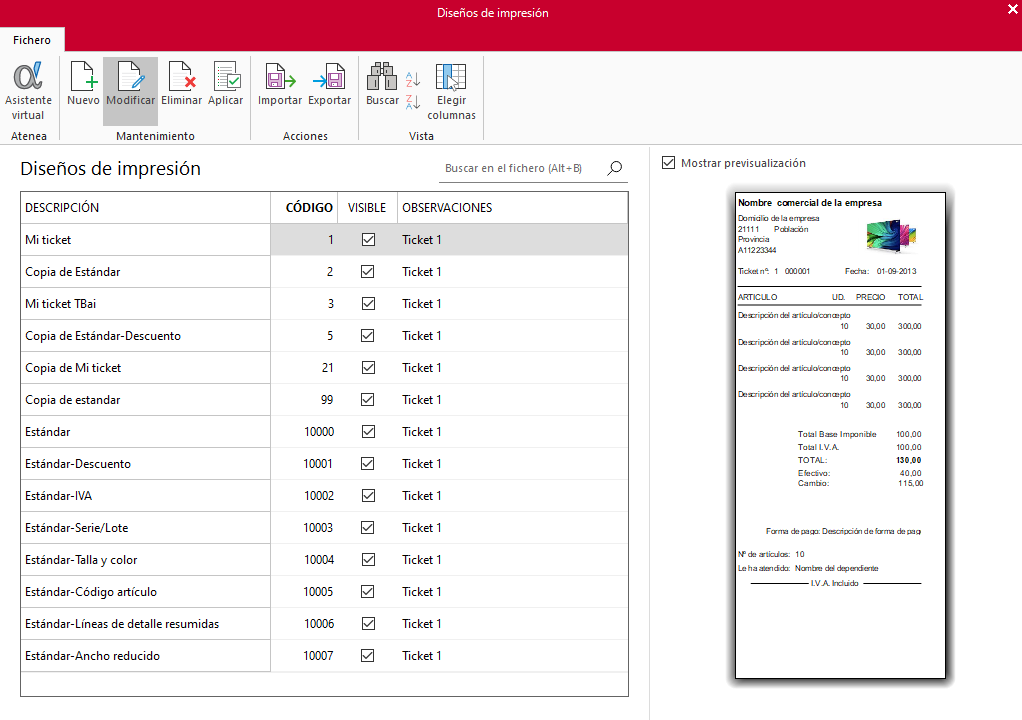Toggle visible checkbox for Copia de Estándar-Descuento

click(368, 336)
